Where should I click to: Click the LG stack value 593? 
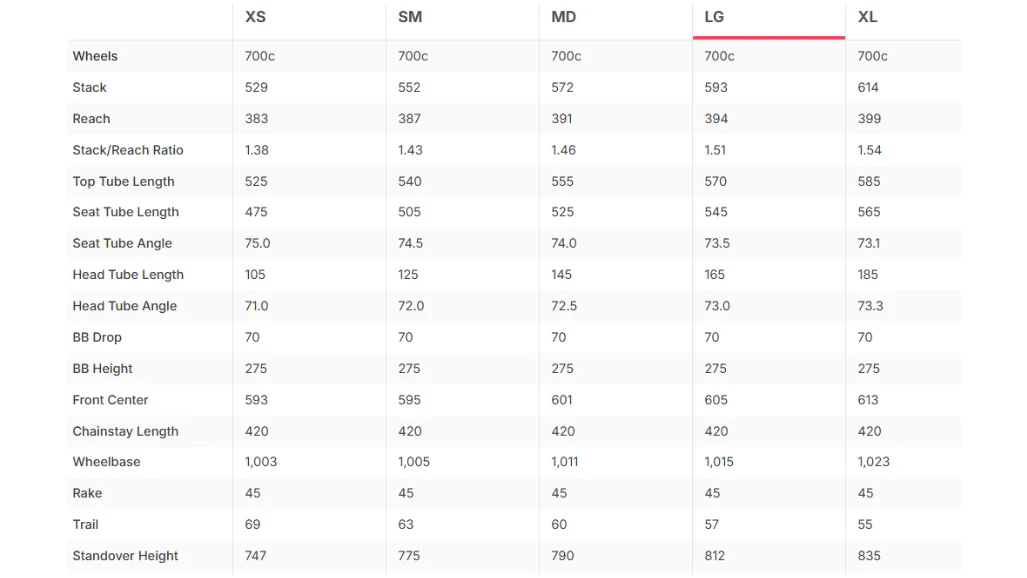tap(715, 88)
